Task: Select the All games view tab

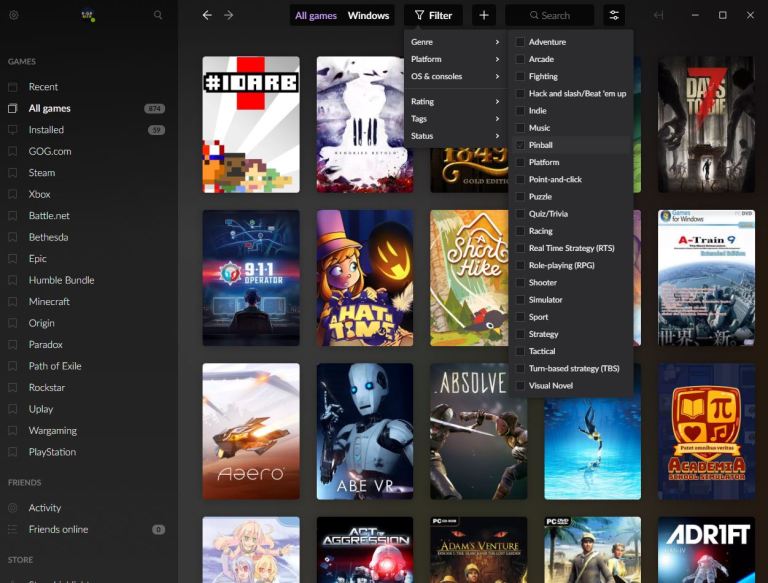Action: point(316,16)
